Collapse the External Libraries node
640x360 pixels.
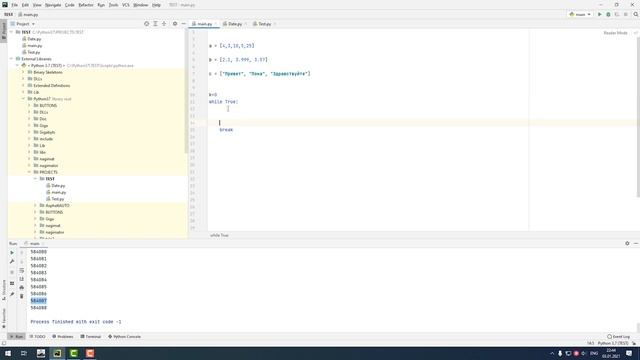point(12,59)
